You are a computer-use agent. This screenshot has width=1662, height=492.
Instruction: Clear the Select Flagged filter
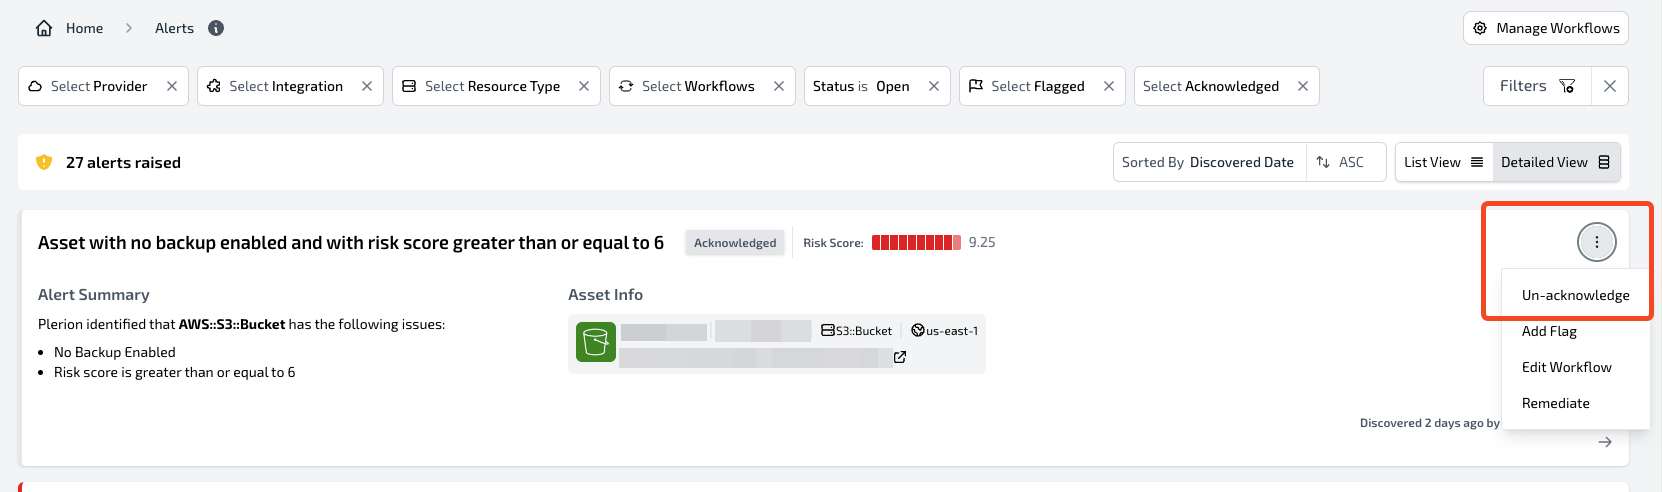pos(1109,86)
